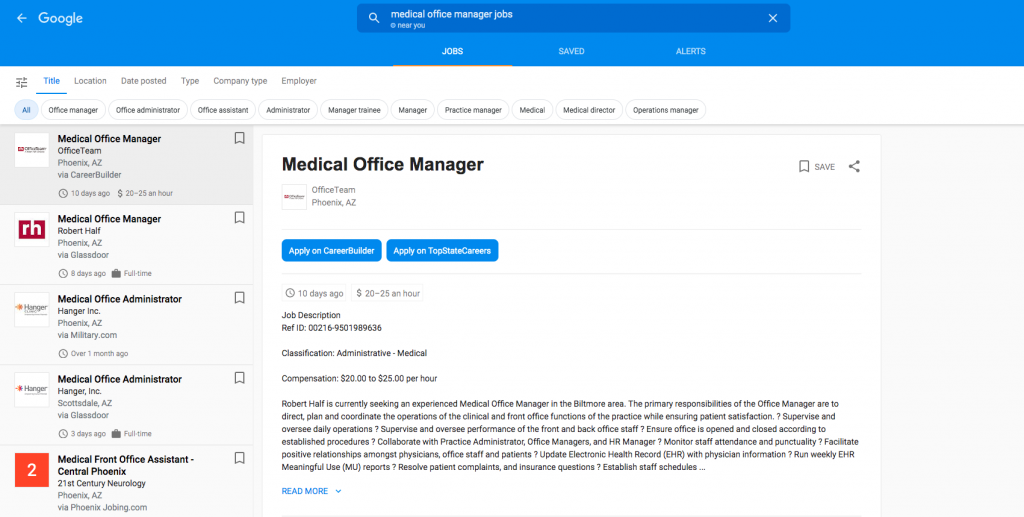Open Robert Half Medical Office Manager listing title
Screen dimensions: 1024x517
click(109, 219)
